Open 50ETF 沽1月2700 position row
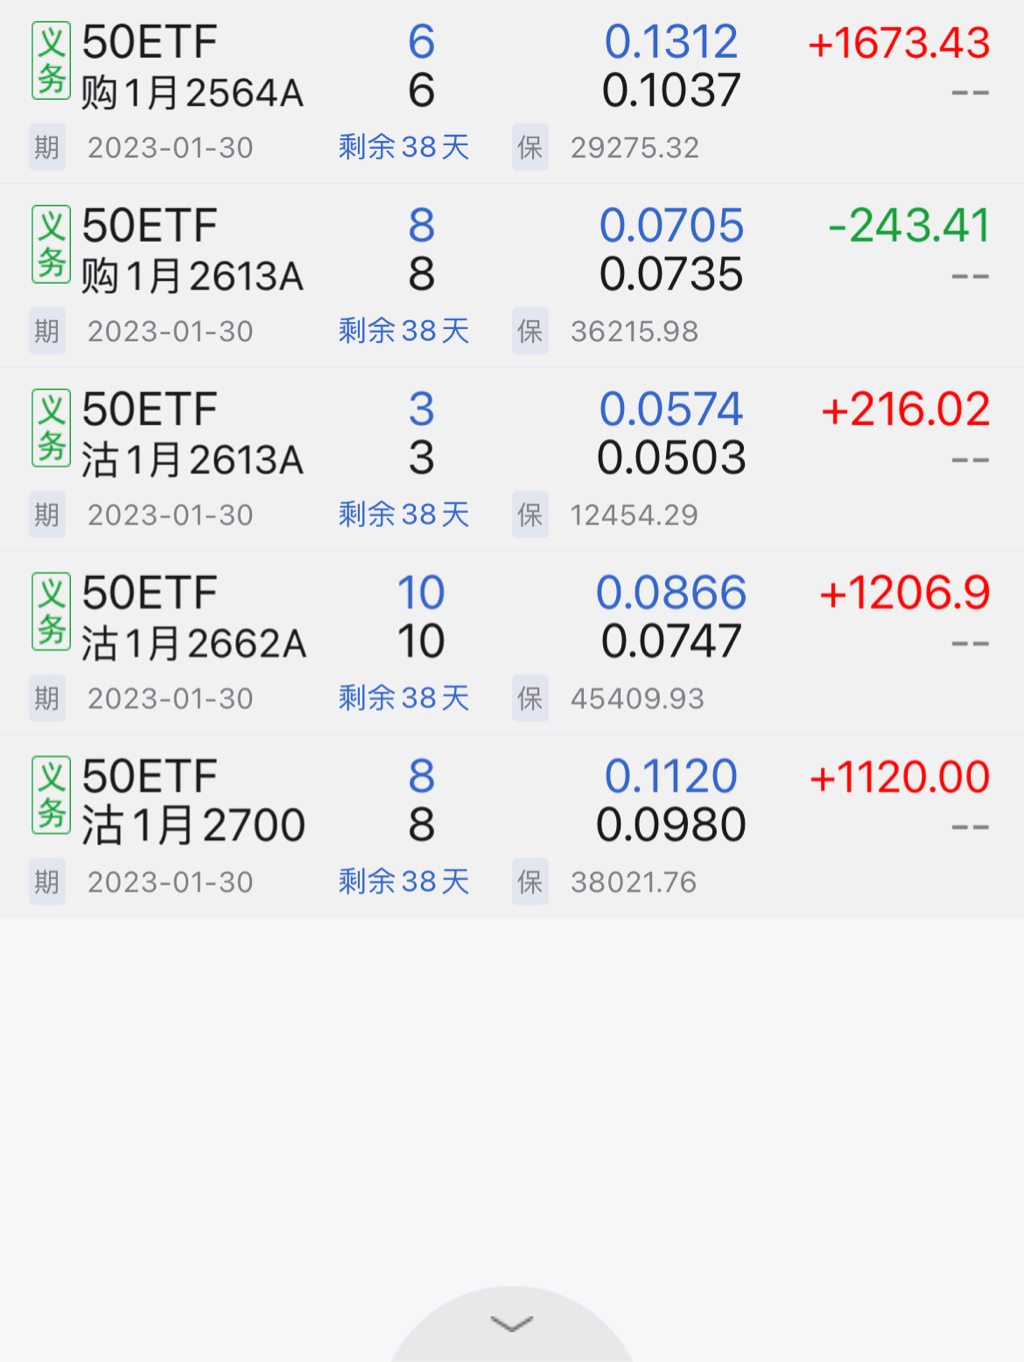Viewport: 1024px width, 1362px height. [192, 802]
